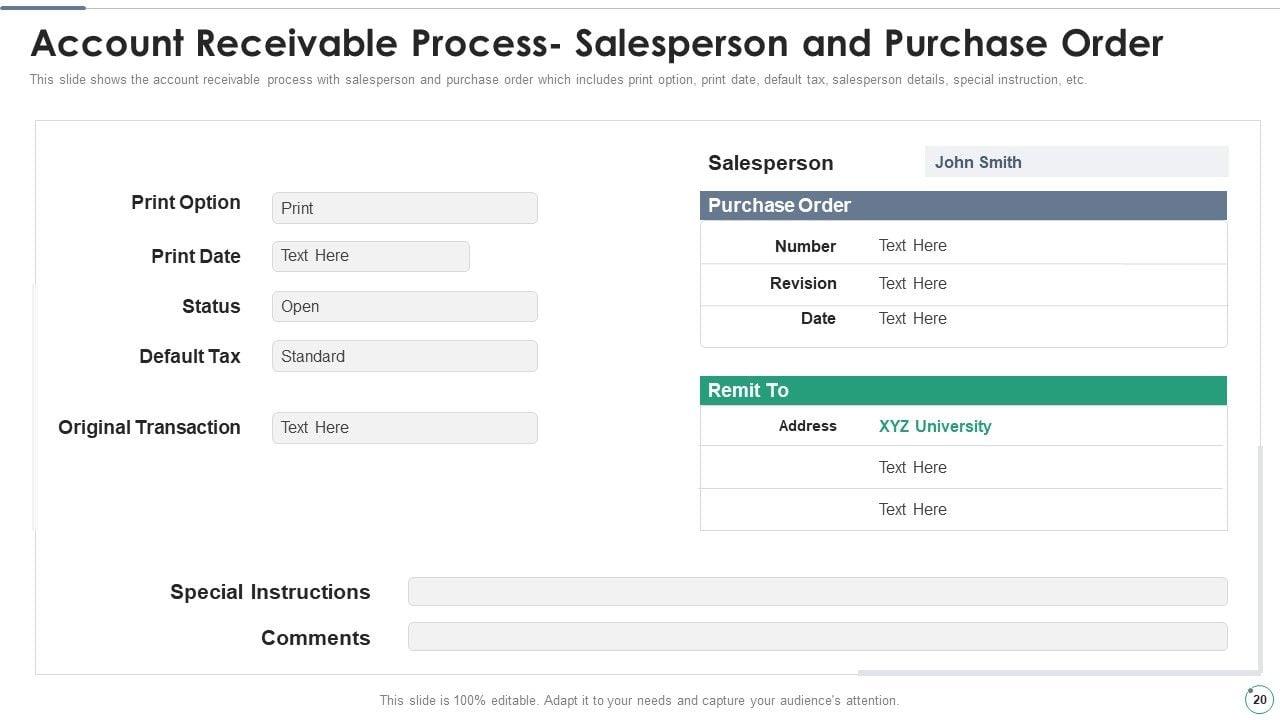The image size is (1280, 720).
Task: Click the Purchase Order Date value
Action: tap(912, 319)
